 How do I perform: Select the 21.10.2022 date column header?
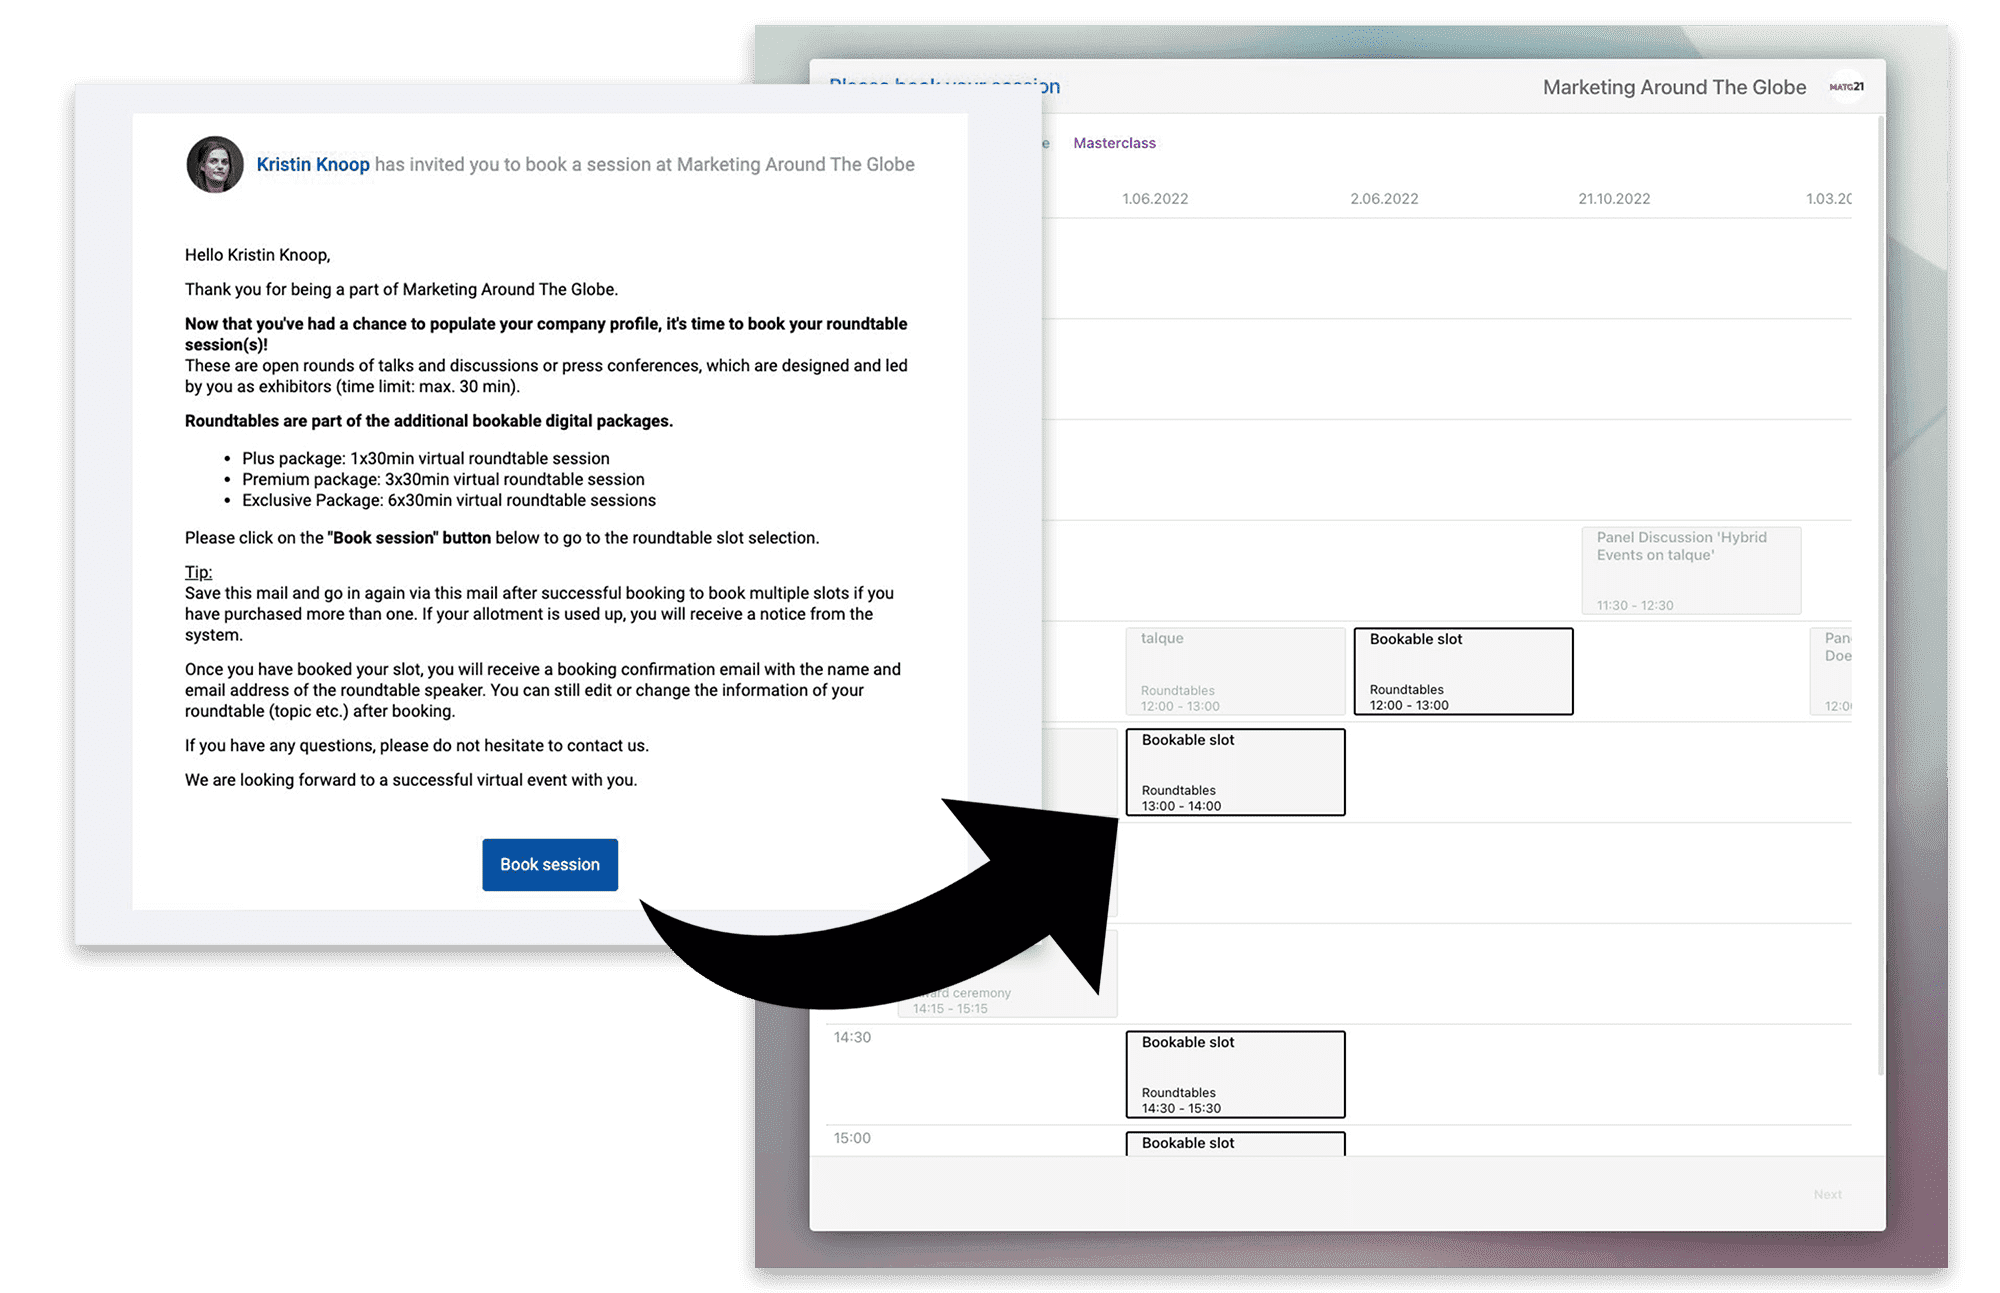coord(1614,199)
